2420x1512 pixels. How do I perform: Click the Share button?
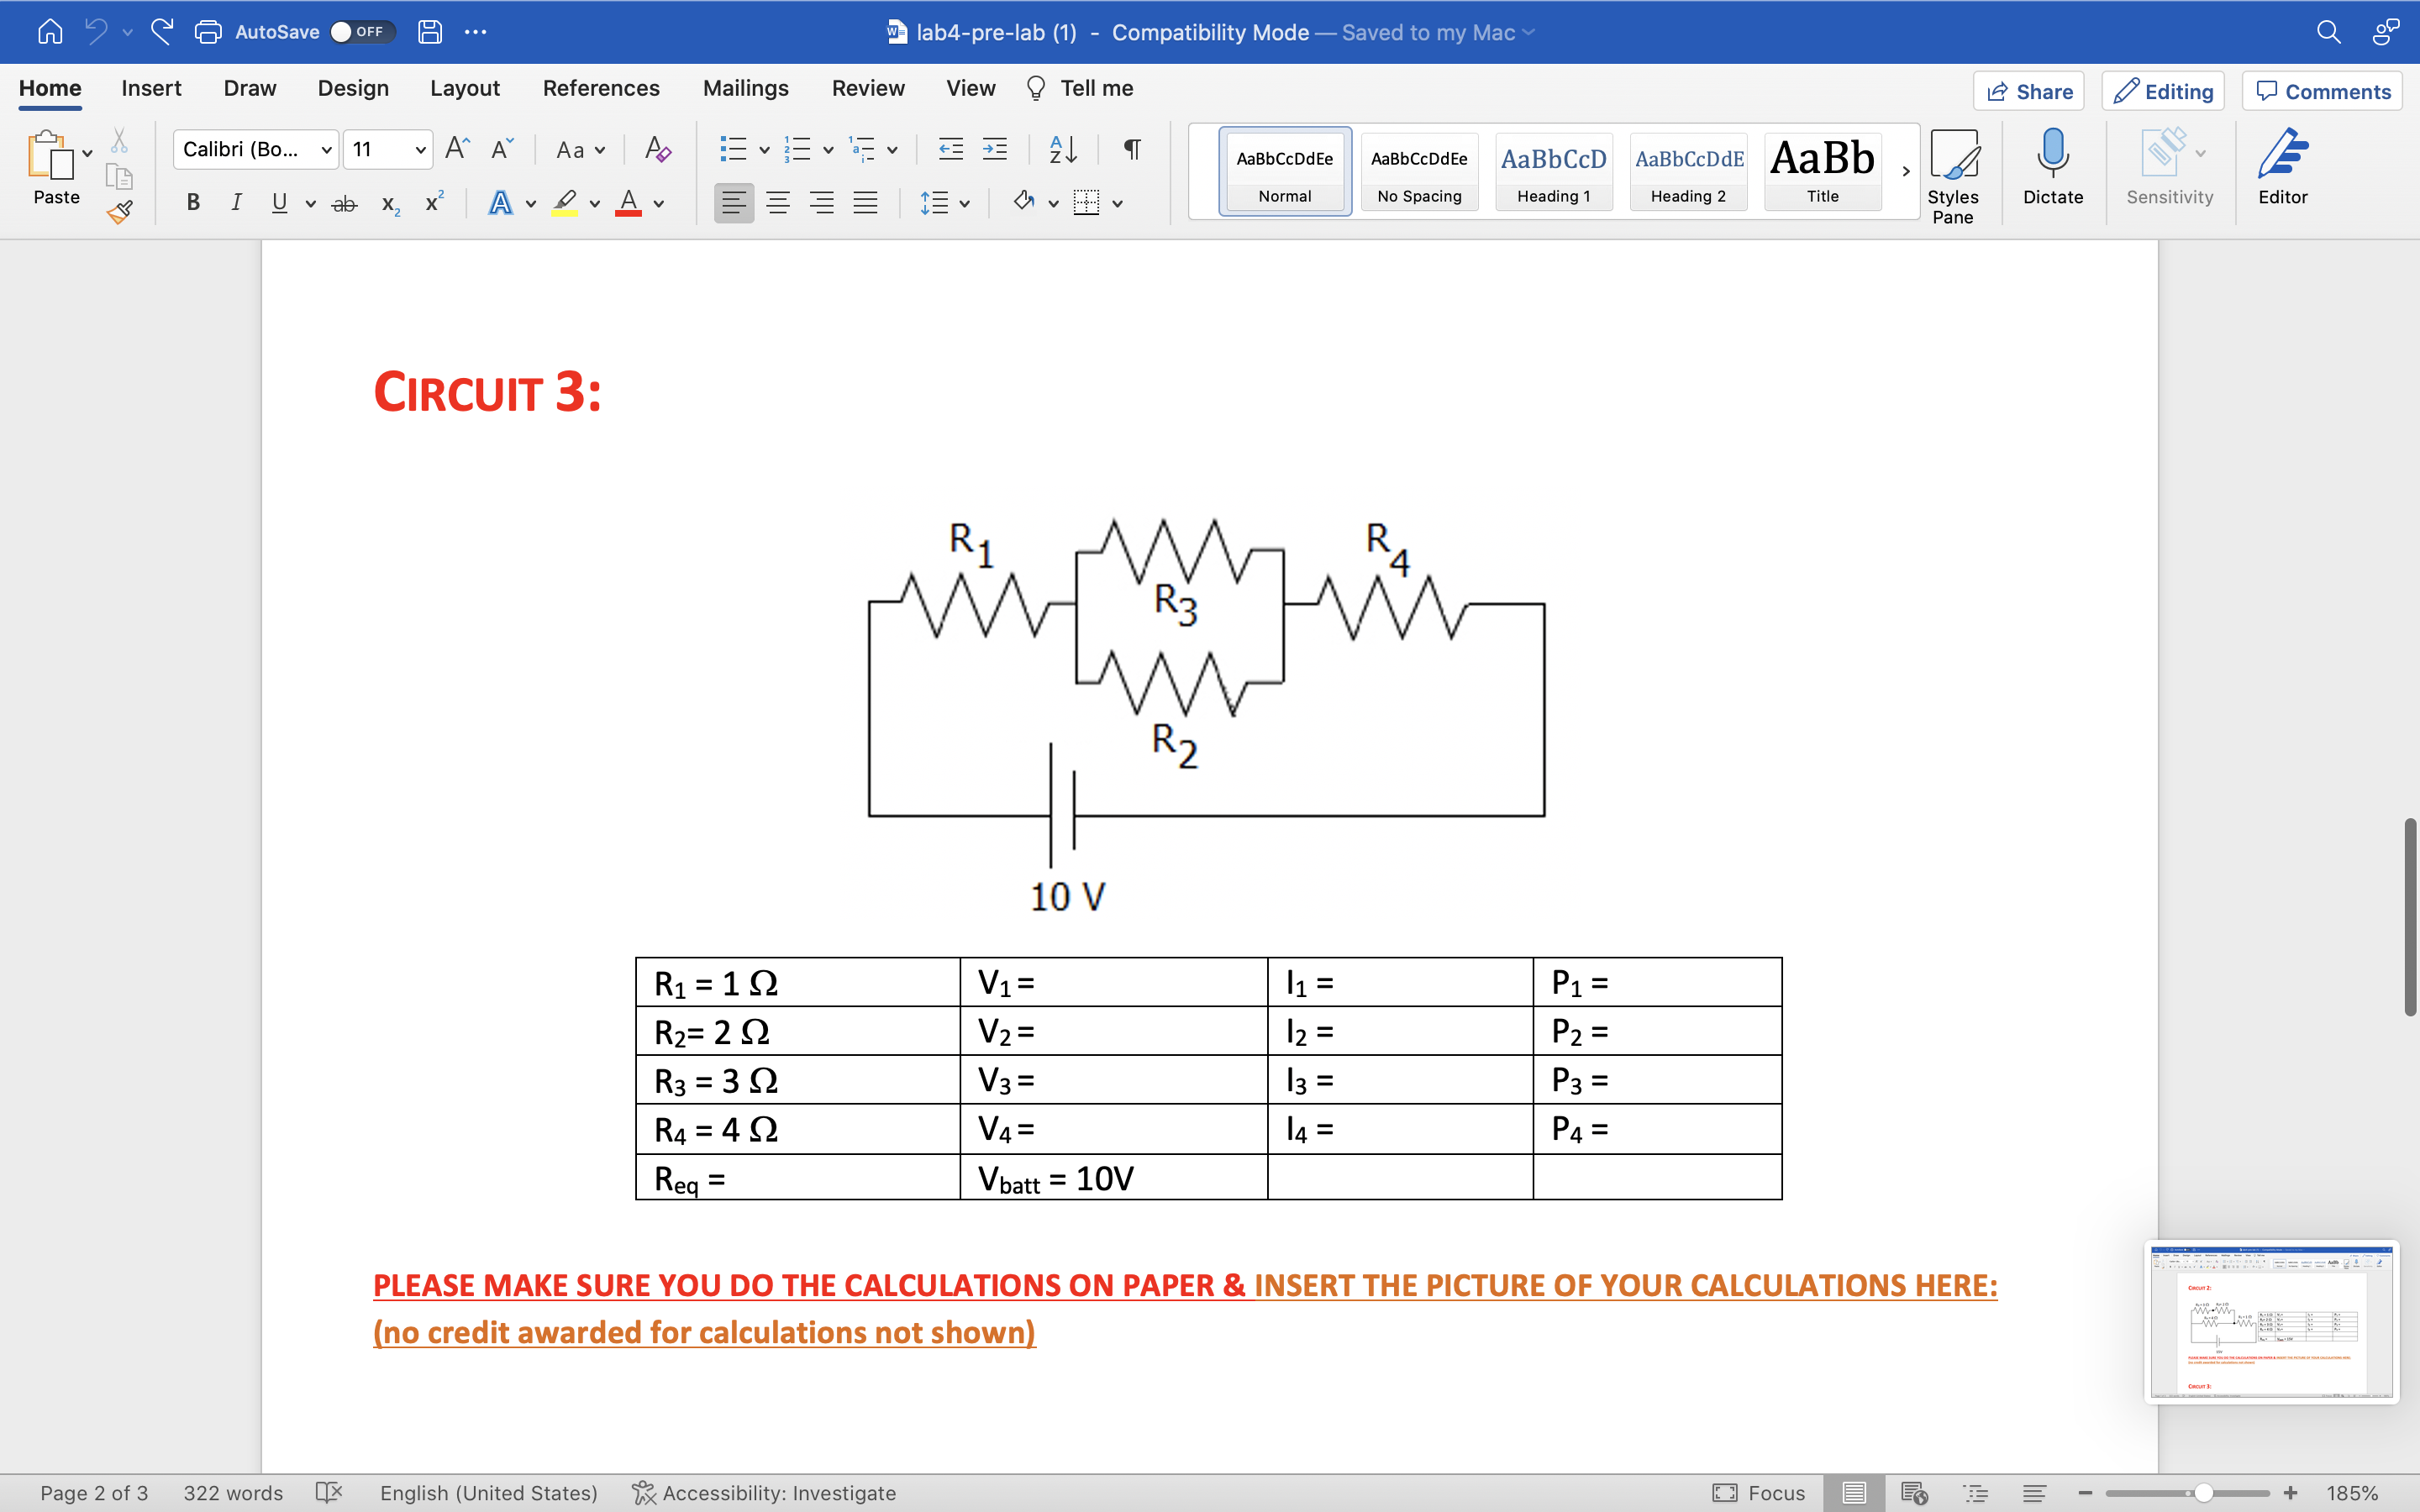point(2028,91)
